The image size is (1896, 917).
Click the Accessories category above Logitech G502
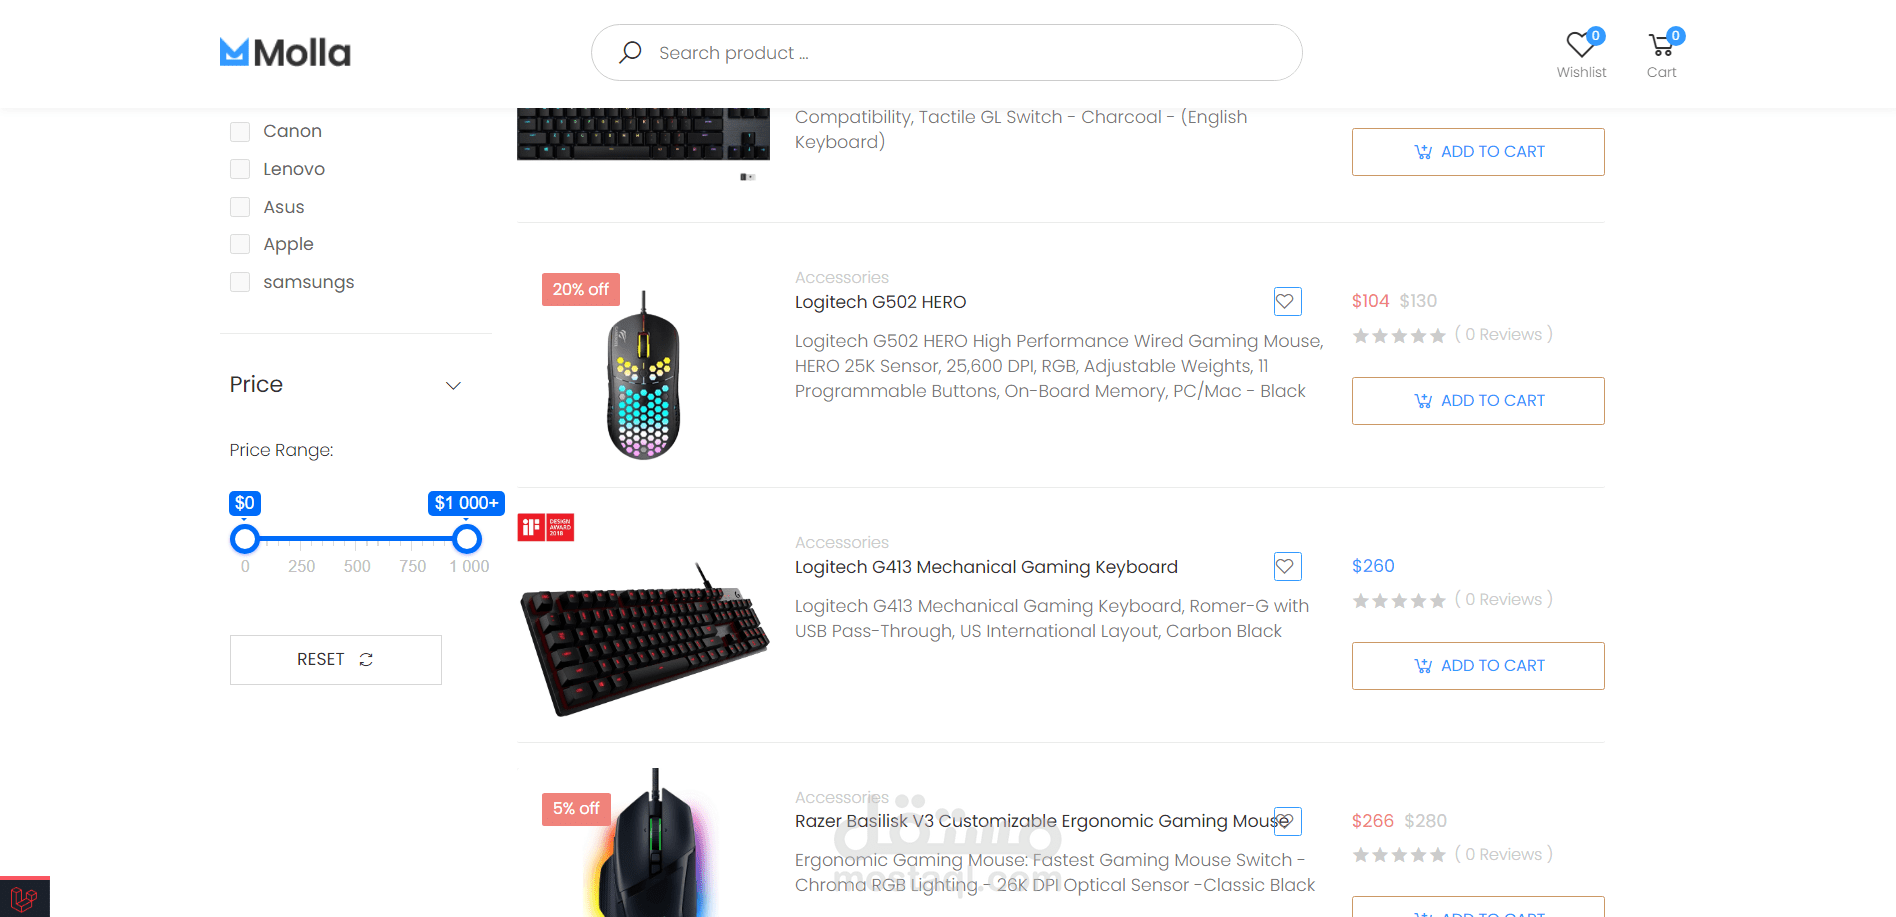842,277
